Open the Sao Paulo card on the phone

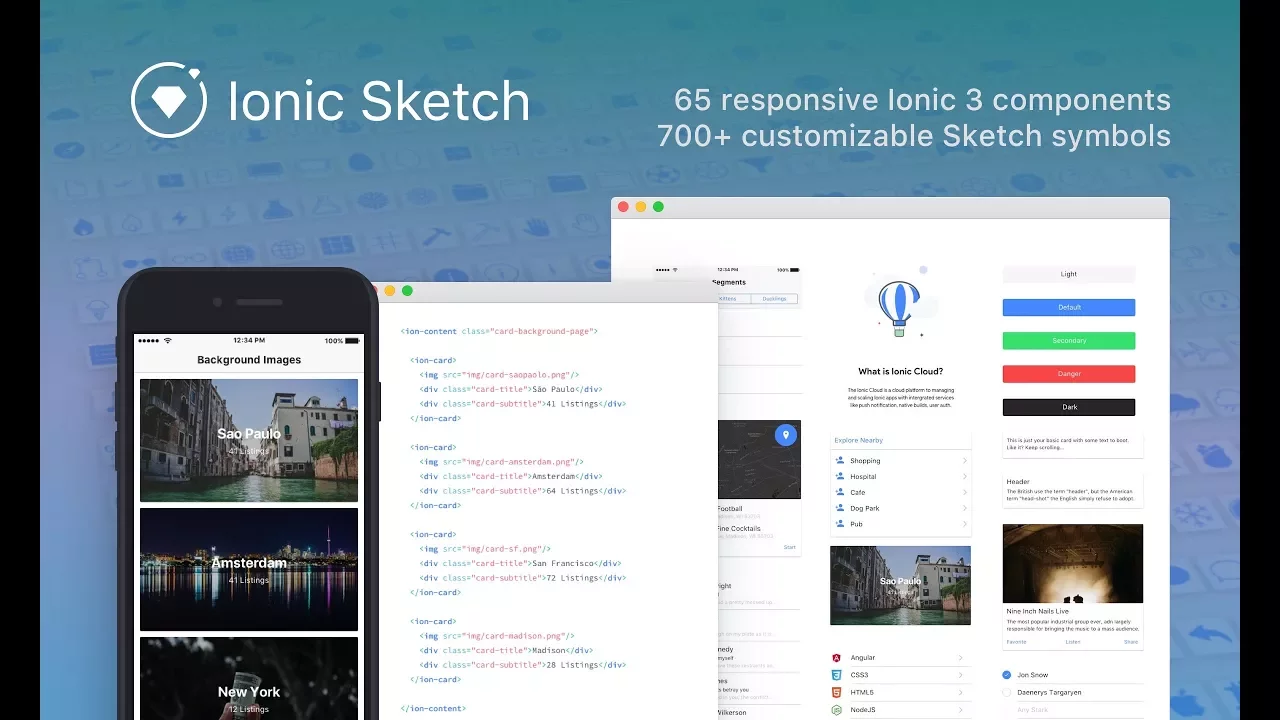[249, 440]
